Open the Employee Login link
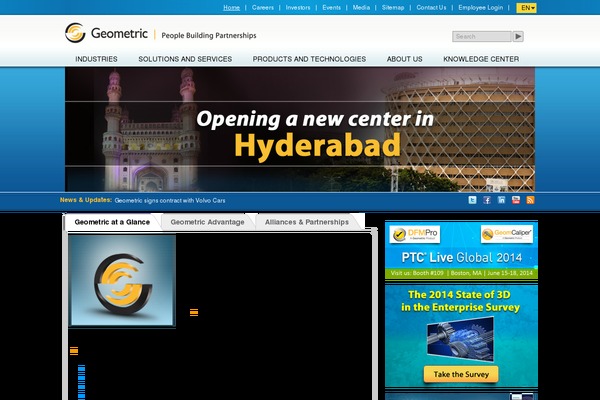The height and width of the screenshot is (400, 600). point(480,7)
